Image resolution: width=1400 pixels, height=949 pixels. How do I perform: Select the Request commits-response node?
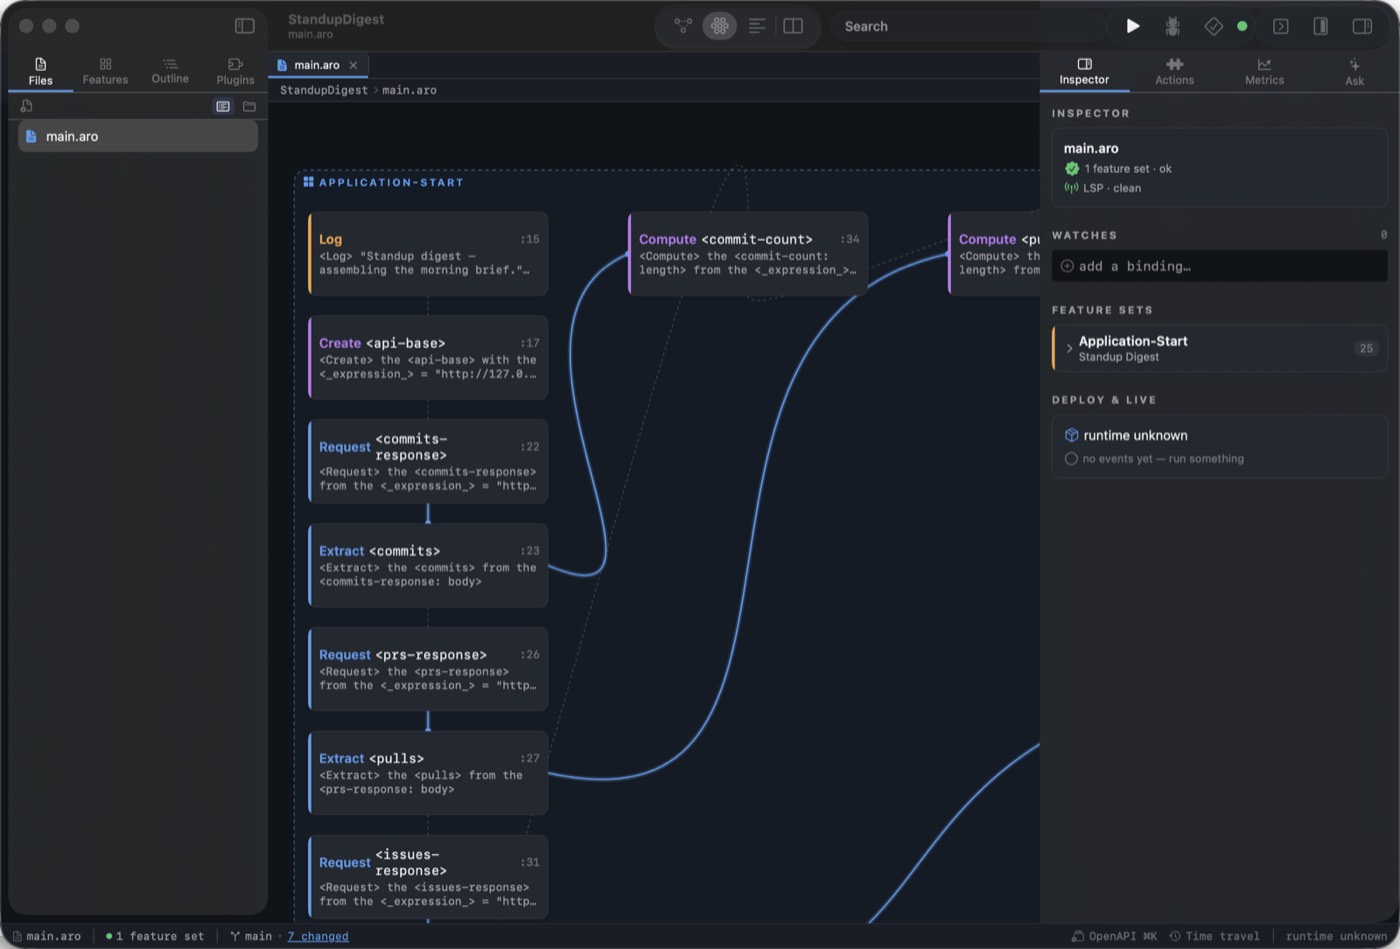(428, 462)
